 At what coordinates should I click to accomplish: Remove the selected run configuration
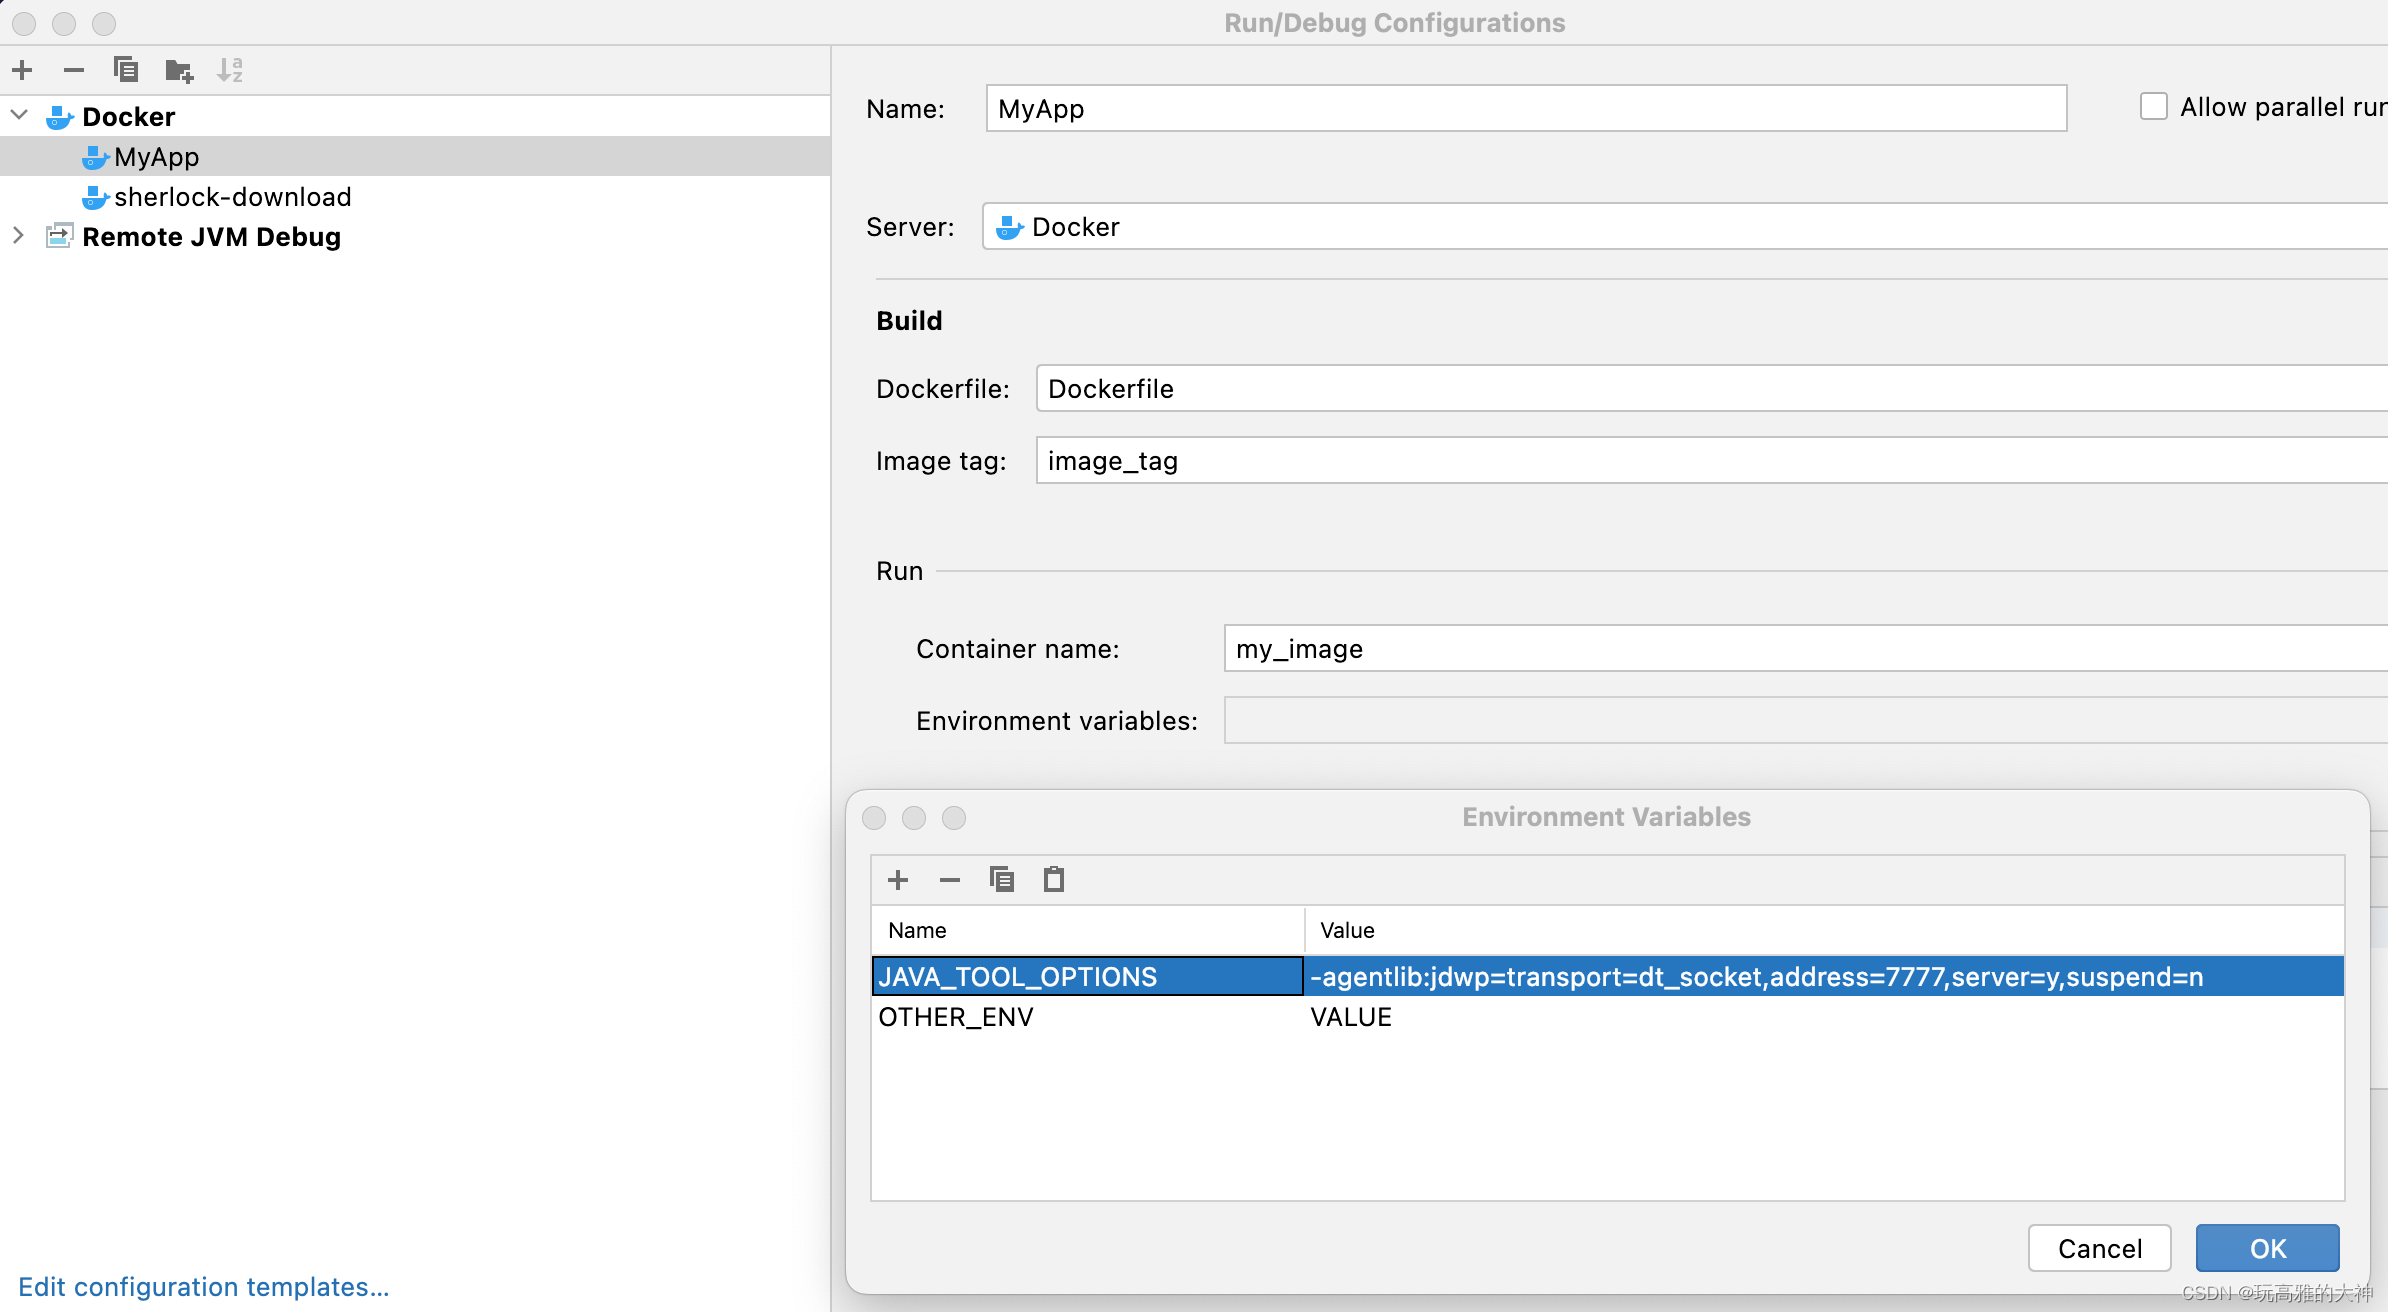[74, 70]
